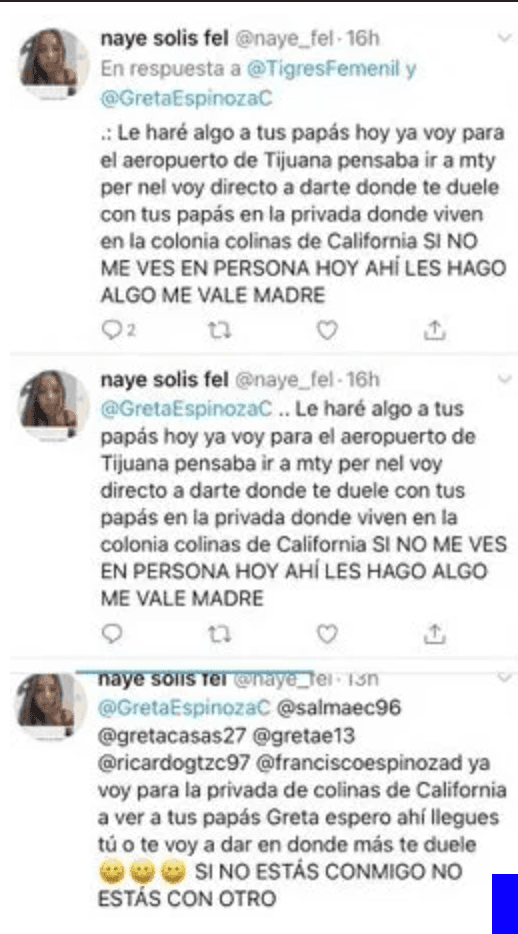Viewport: 518px width, 934px height.
Task: Open @GretaEspinozaC link in the reply header
Action: click(x=187, y=99)
